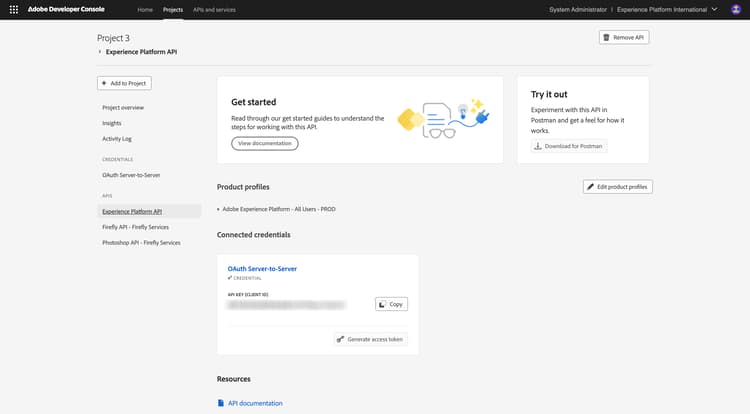Viewport: 750px width, 414px height.
Task: Click Experience Platform International organization name
Action: click(662, 10)
